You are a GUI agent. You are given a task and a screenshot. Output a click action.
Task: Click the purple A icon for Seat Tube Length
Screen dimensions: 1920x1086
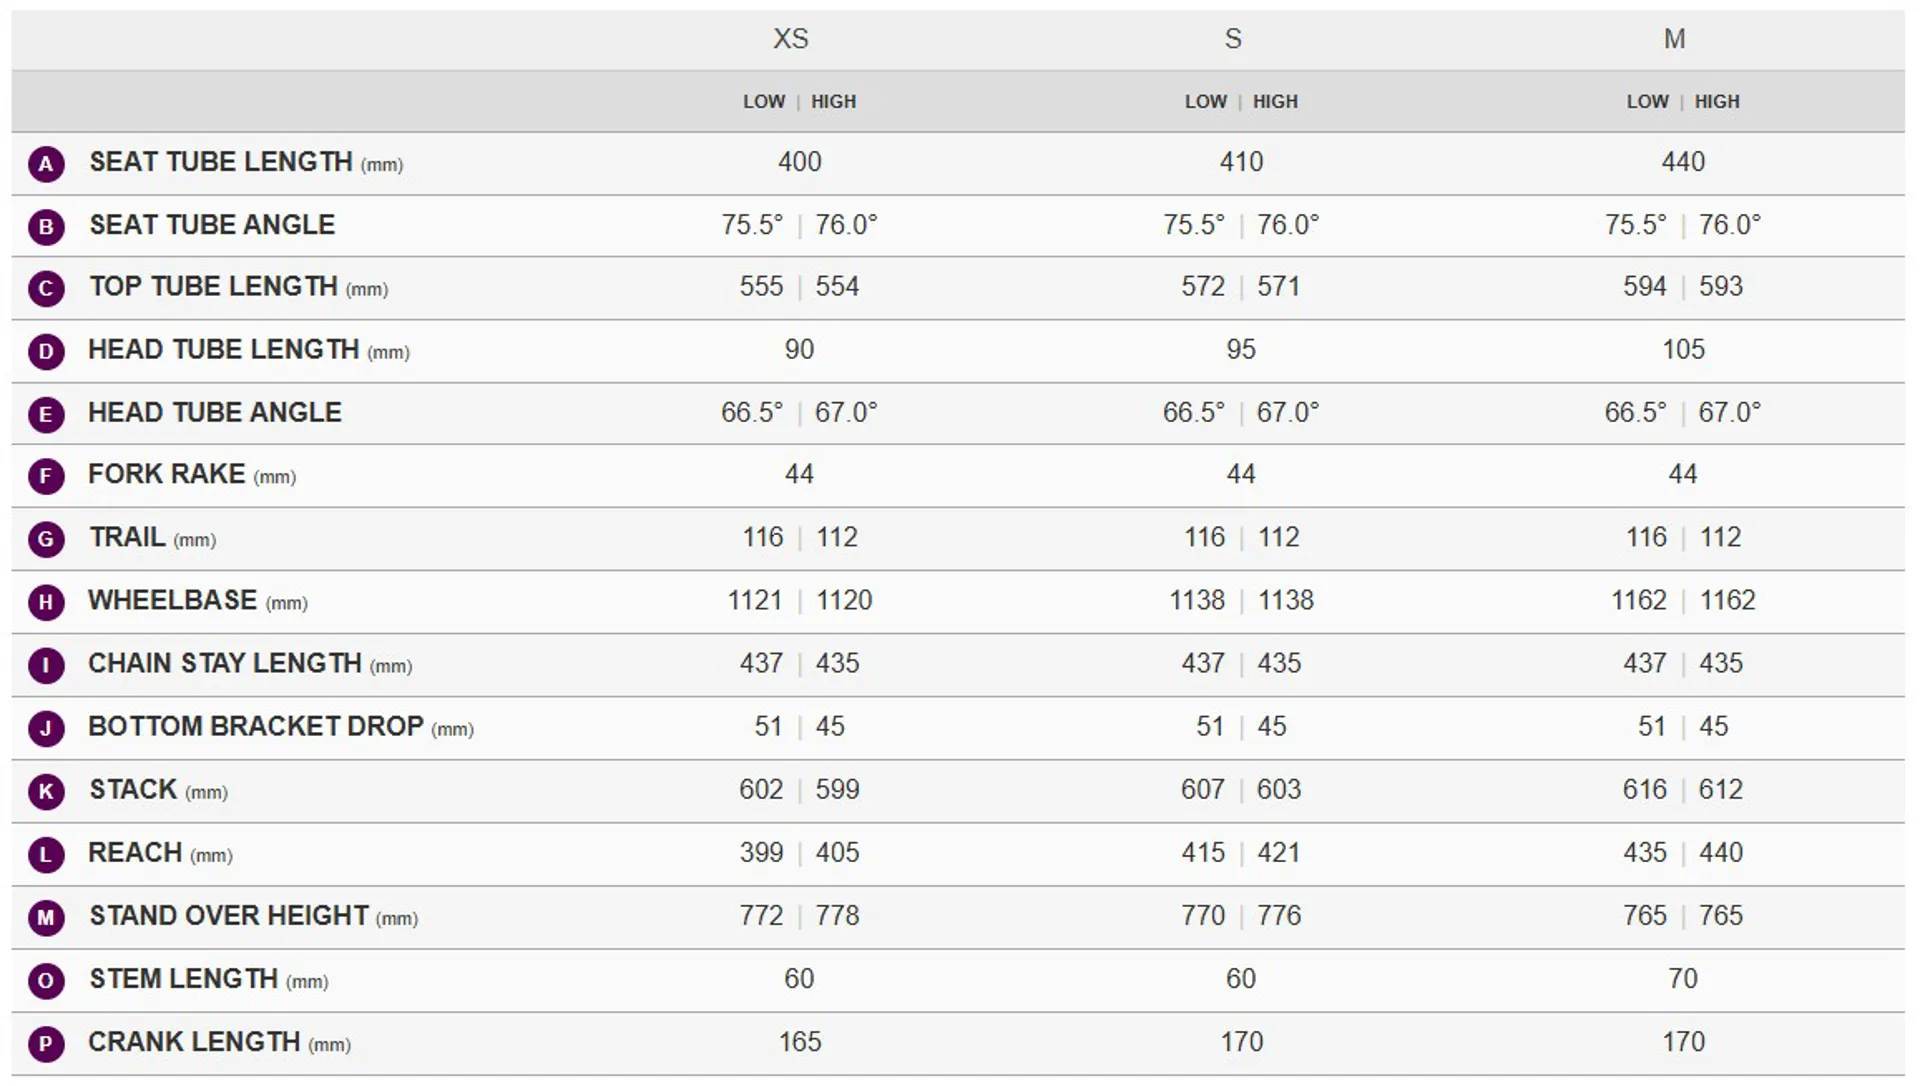[46, 164]
